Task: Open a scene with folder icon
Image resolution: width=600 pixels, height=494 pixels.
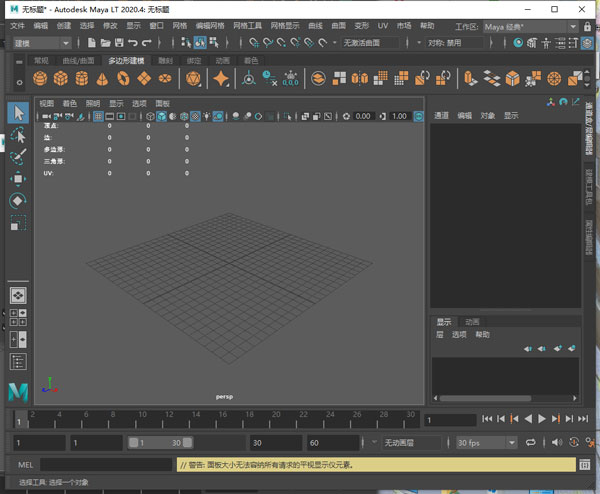Action: point(105,42)
